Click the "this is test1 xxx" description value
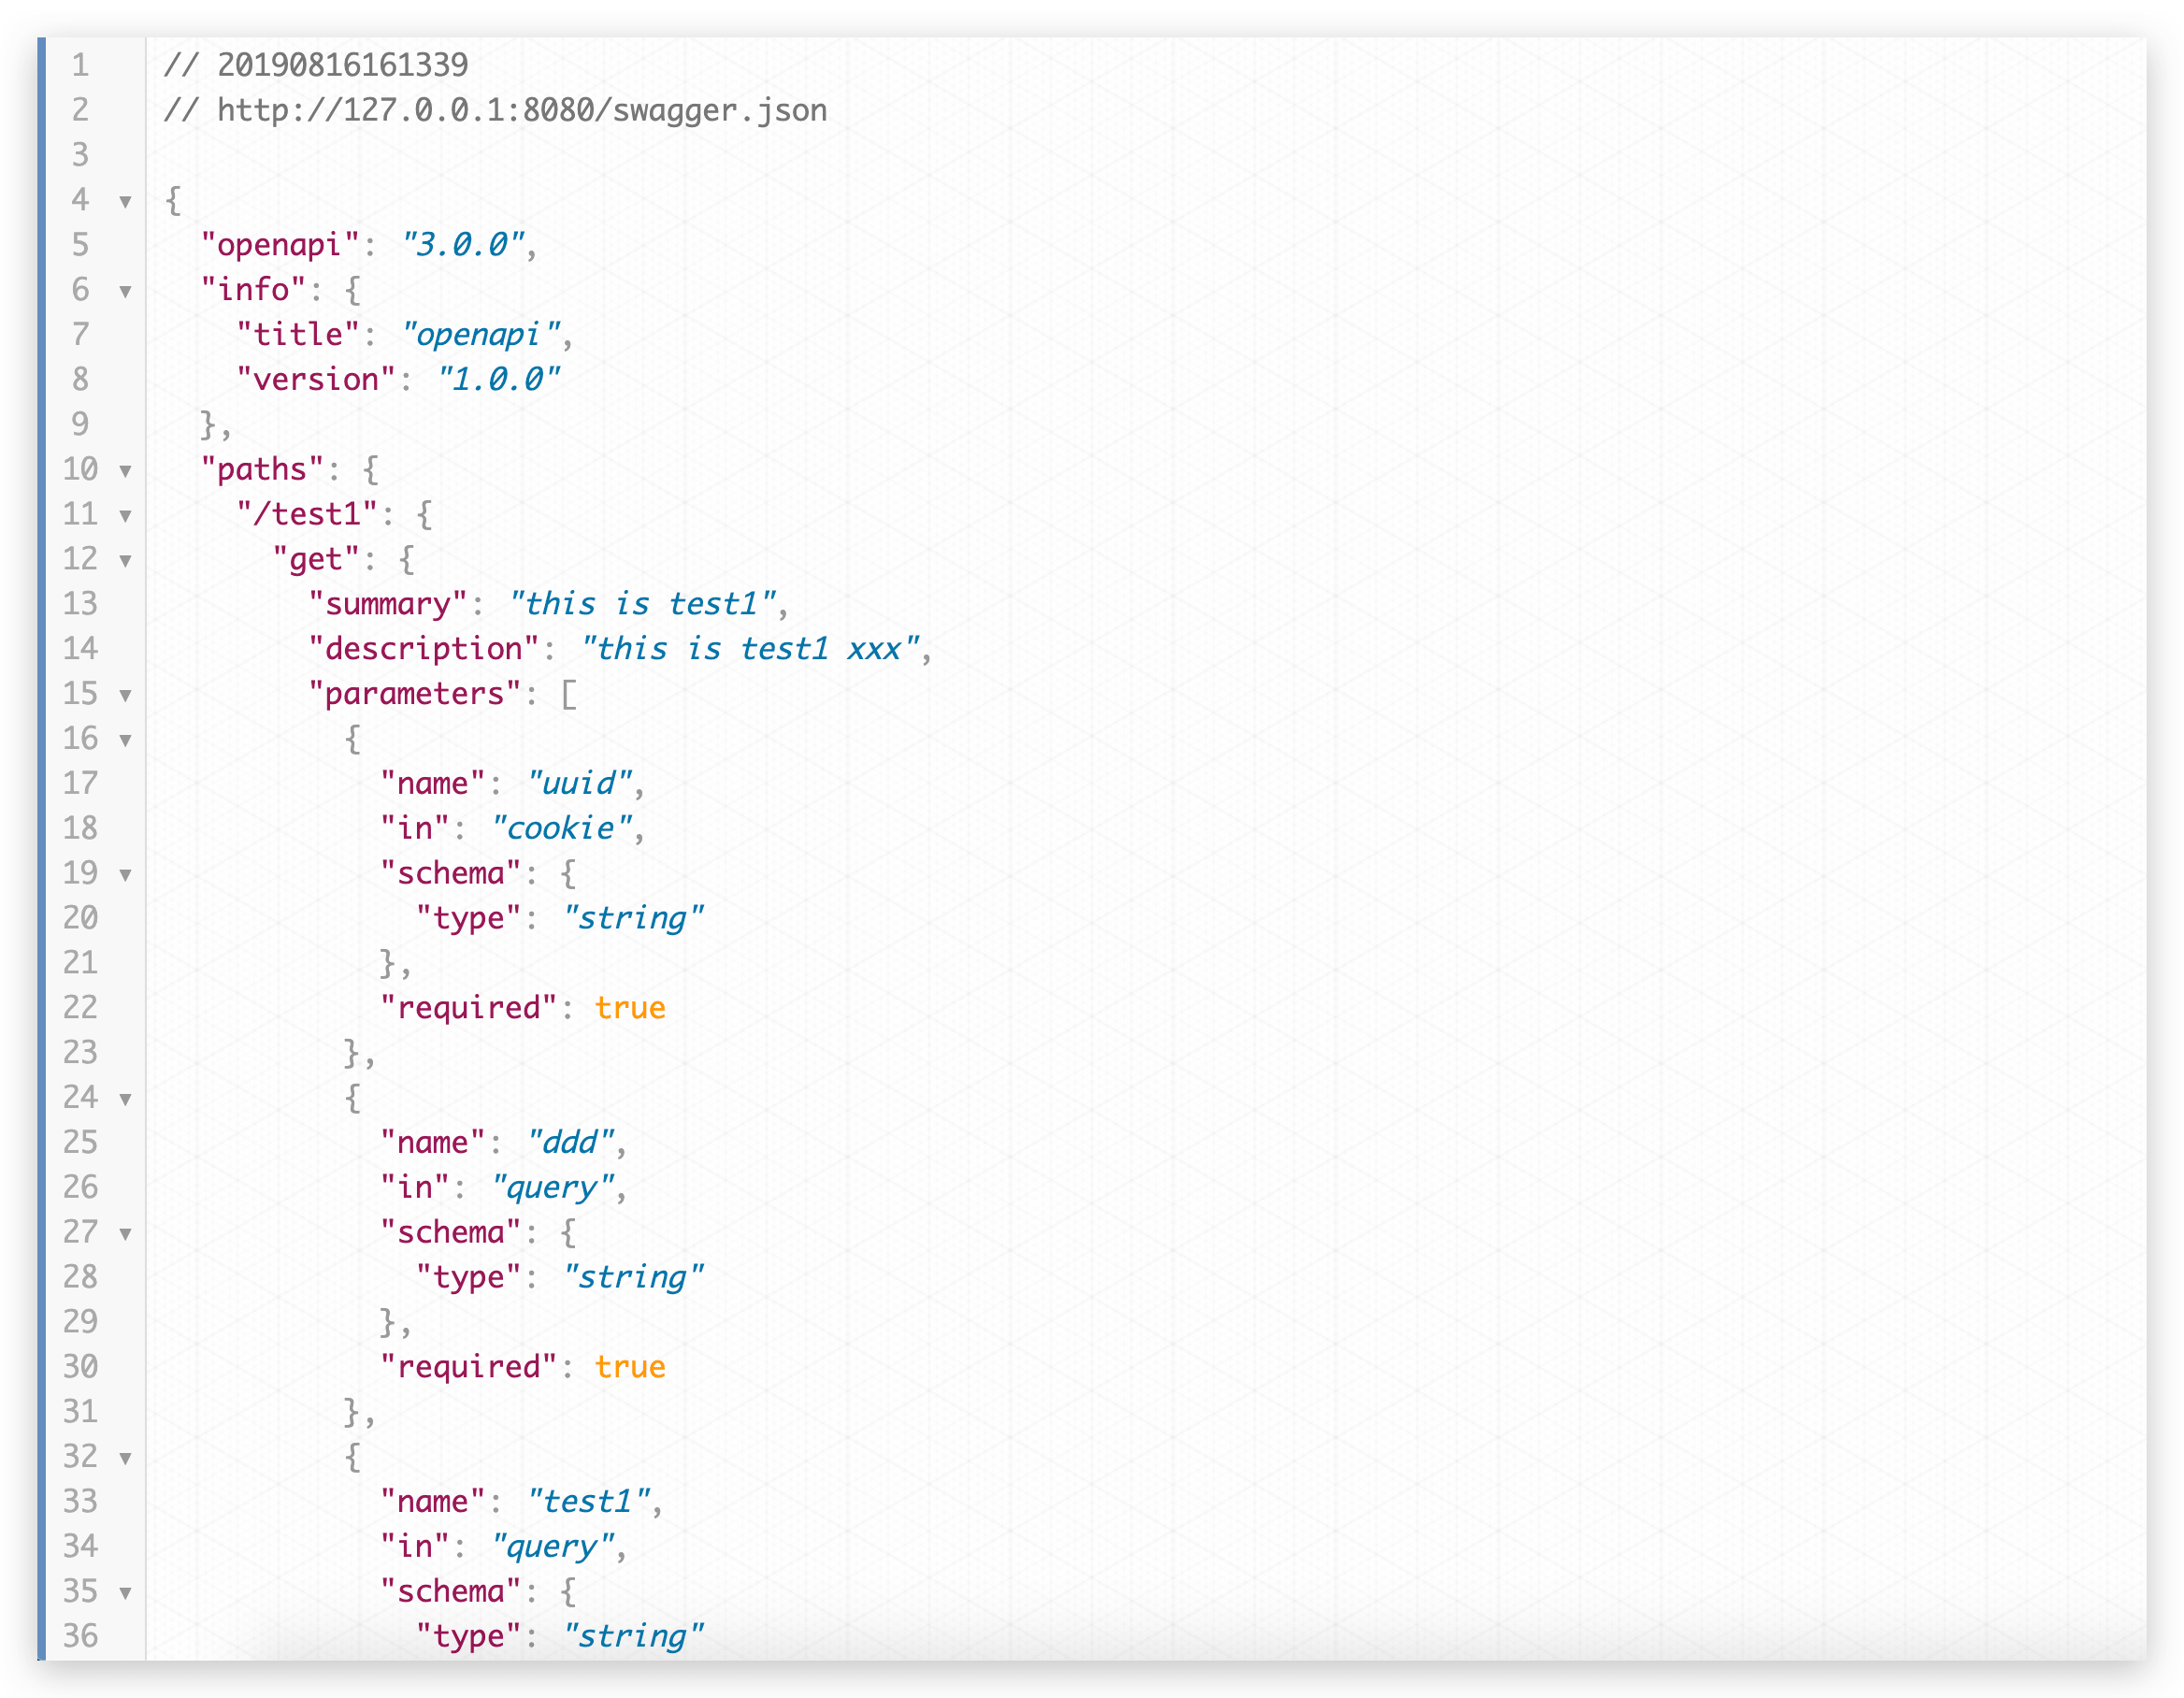 [749, 649]
